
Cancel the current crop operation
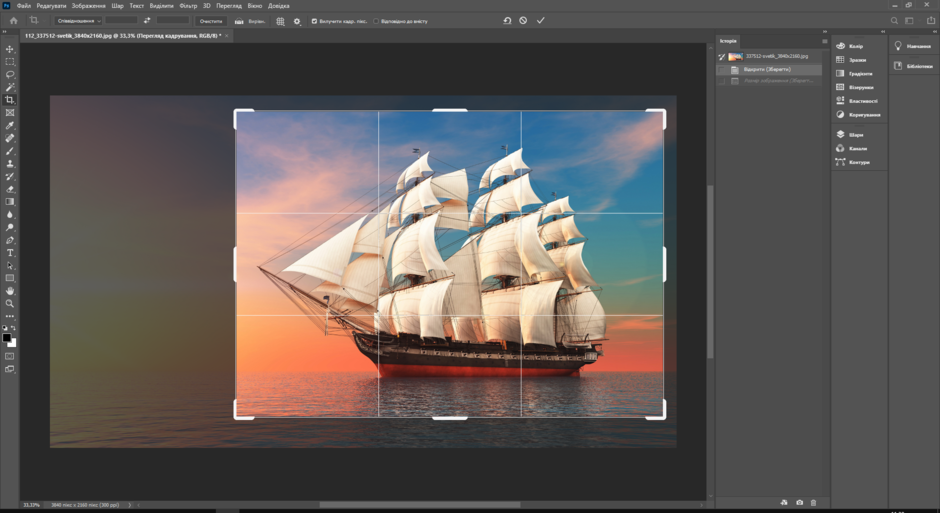[x=523, y=20]
